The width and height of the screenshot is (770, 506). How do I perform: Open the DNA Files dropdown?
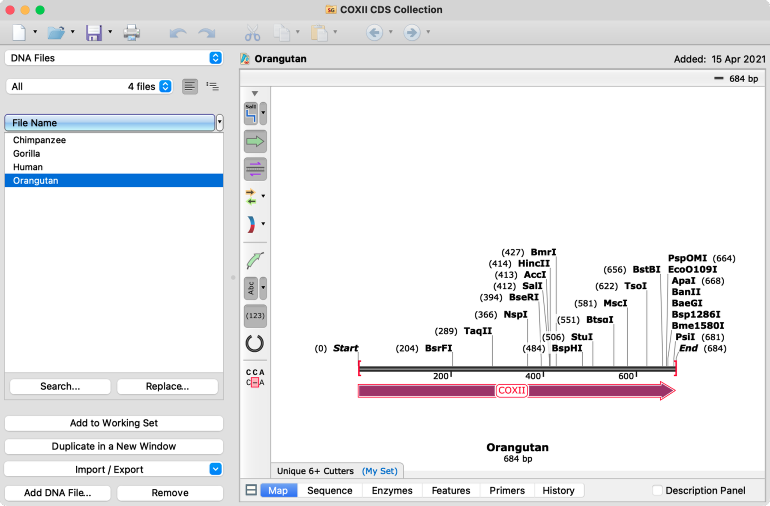tap(114, 58)
